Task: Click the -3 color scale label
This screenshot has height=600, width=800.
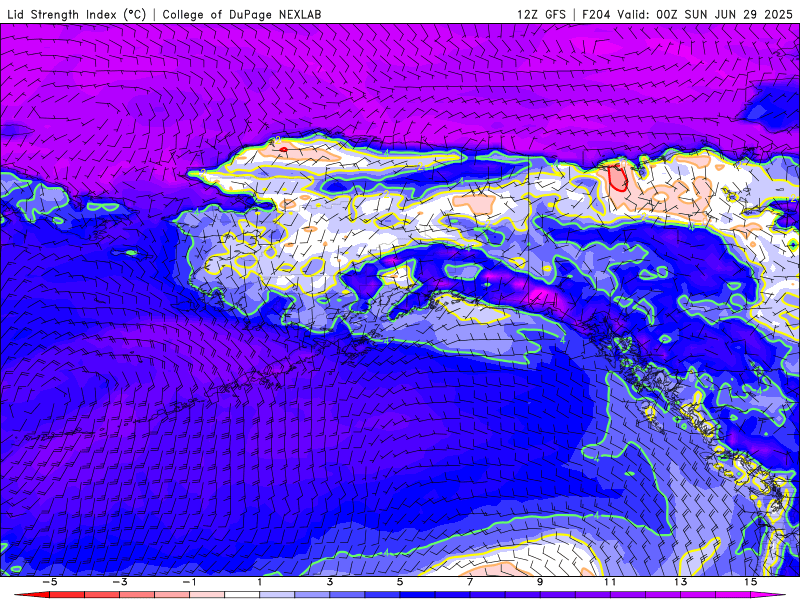Action: 120,582
